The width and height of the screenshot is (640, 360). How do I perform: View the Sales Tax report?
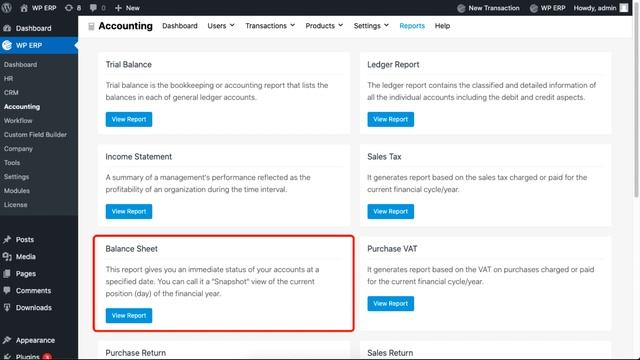pos(390,211)
